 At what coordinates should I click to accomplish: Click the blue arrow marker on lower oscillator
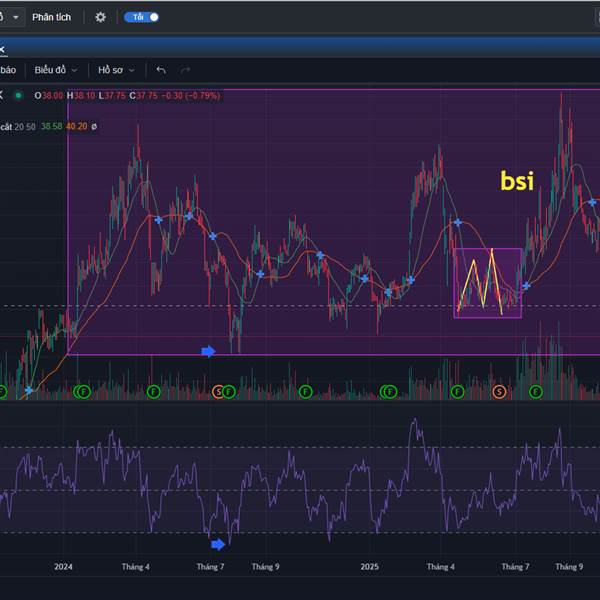coord(218,543)
